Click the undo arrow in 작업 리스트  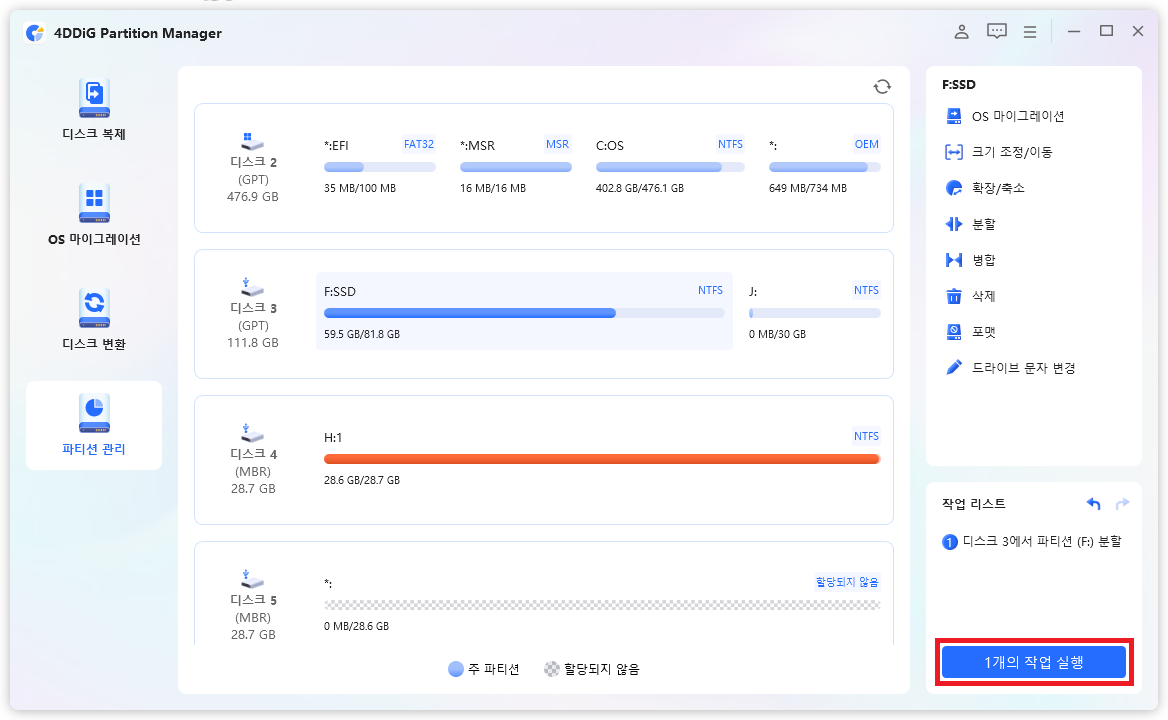pyautogui.click(x=1093, y=503)
